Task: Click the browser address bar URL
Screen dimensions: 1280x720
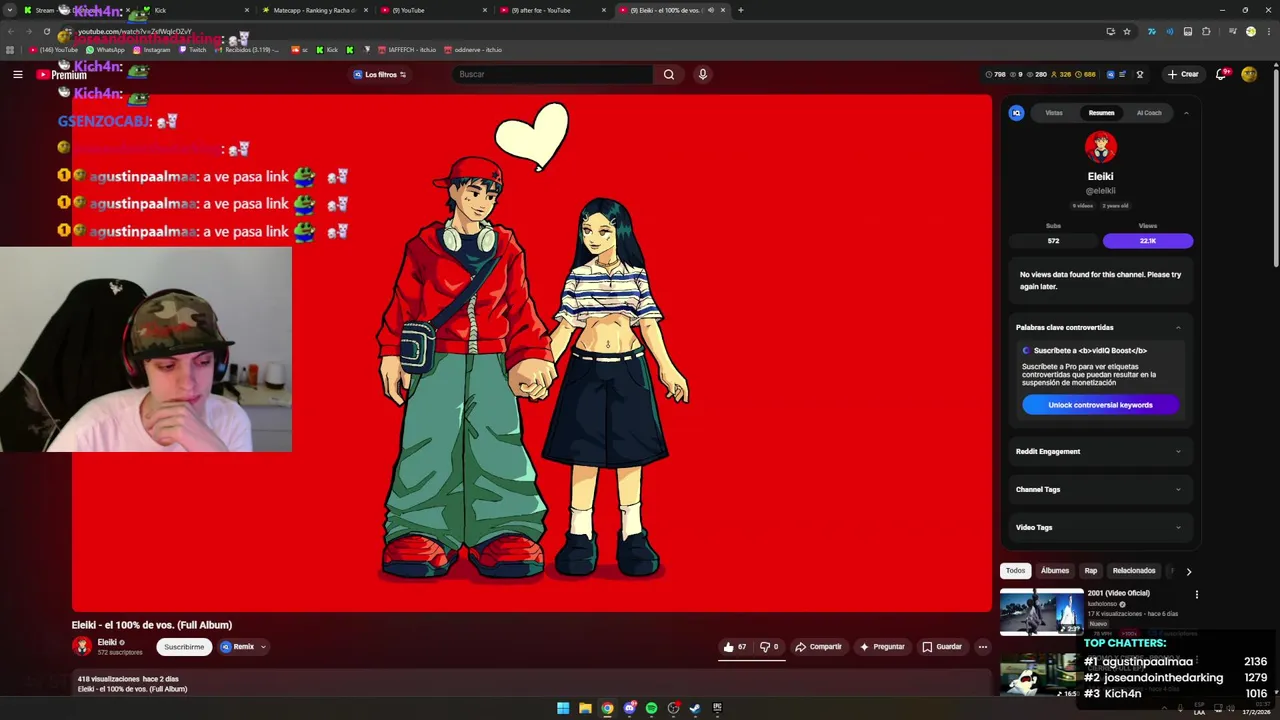Action: [135, 31]
